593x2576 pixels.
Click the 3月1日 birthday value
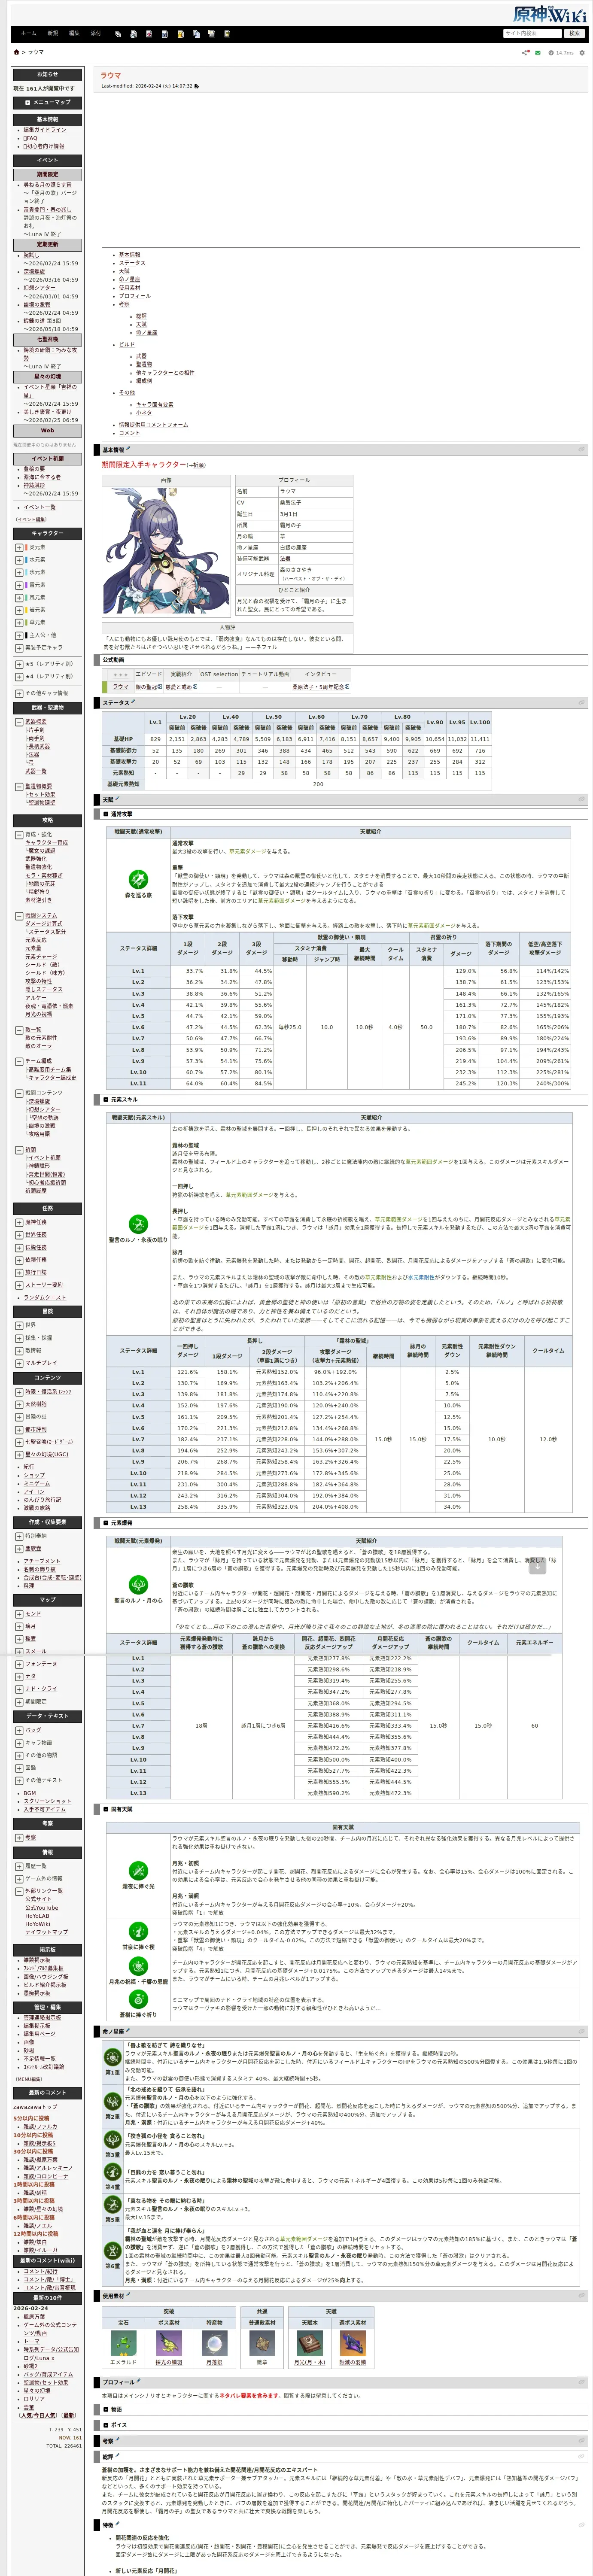(x=289, y=514)
